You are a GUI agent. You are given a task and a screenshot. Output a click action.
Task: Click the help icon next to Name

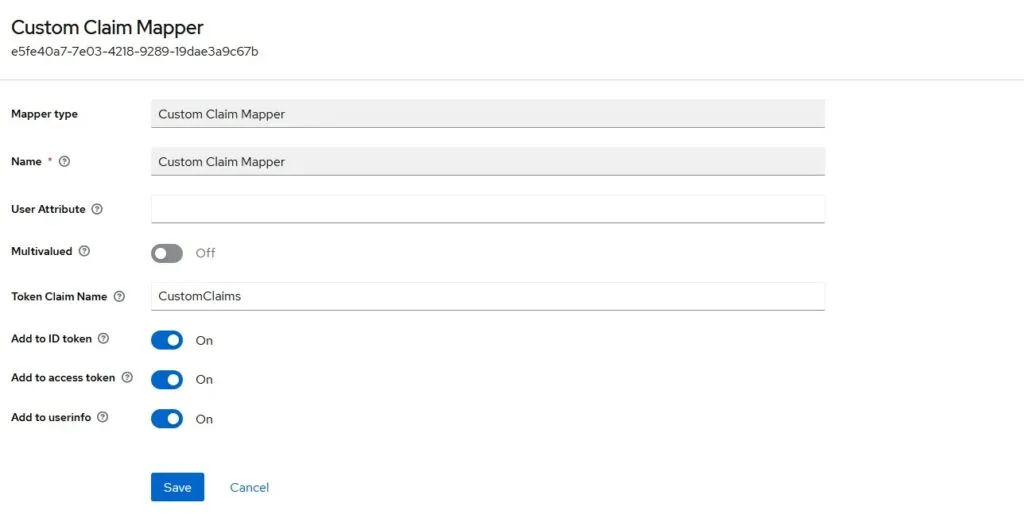65,161
